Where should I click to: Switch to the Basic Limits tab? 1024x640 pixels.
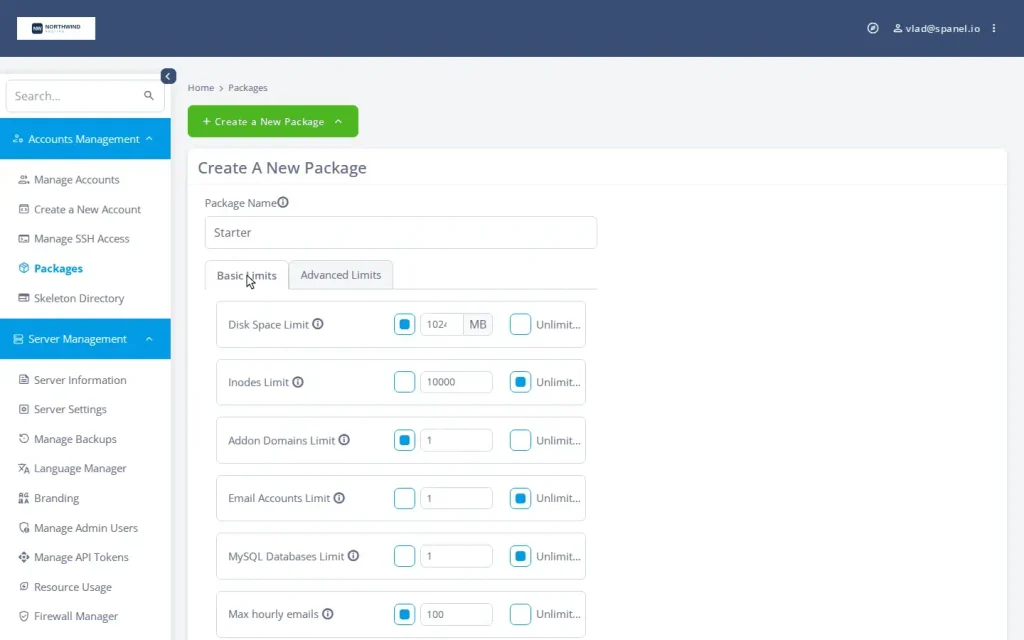coord(247,275)
